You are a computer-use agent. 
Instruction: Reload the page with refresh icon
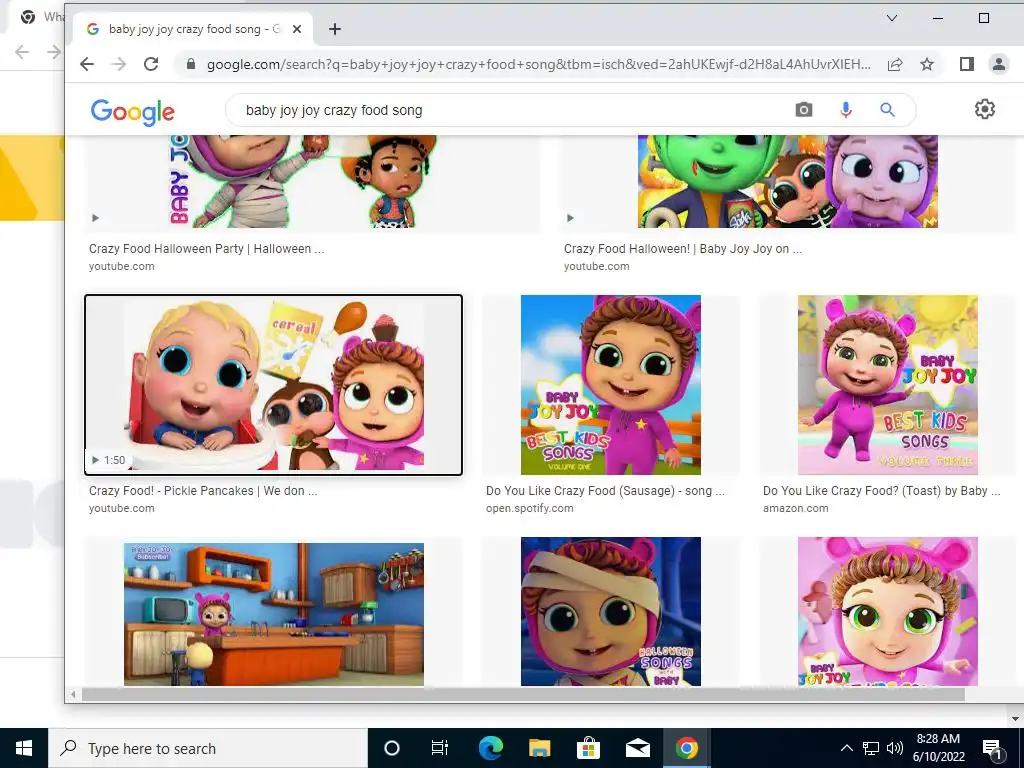pyautogui.click(x=151, y=64)
